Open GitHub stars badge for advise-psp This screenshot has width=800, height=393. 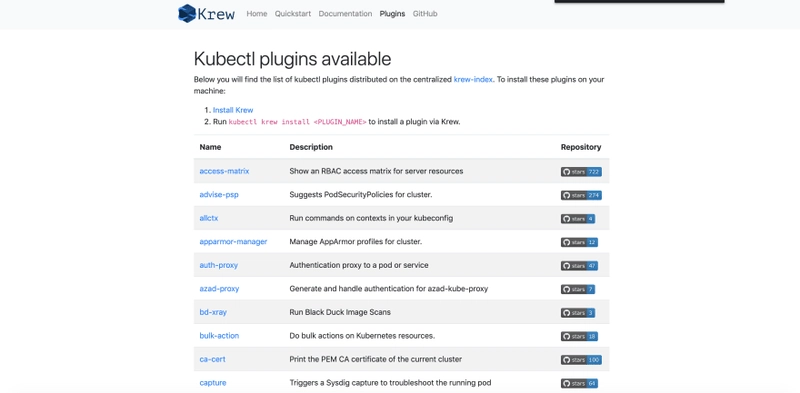pyautogui.click(x=581, y=195)
